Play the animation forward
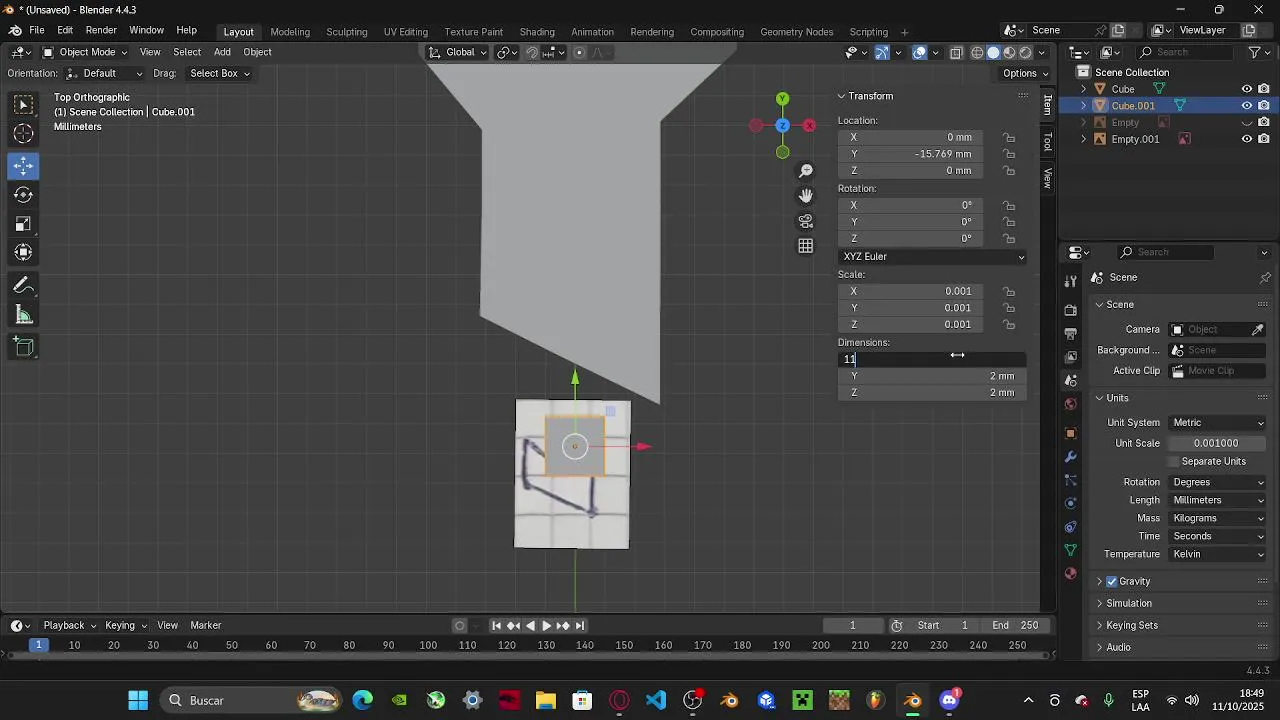 tap(546, 625)
